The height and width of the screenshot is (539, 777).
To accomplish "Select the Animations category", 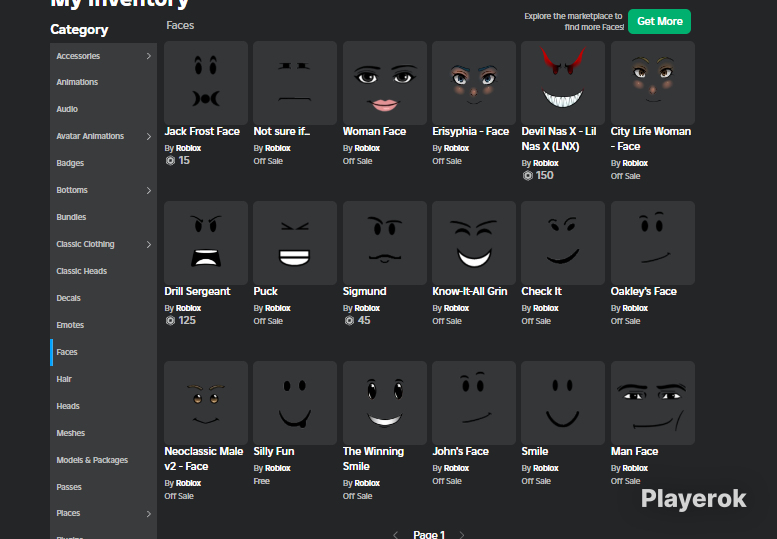I will tap(104, 82).
